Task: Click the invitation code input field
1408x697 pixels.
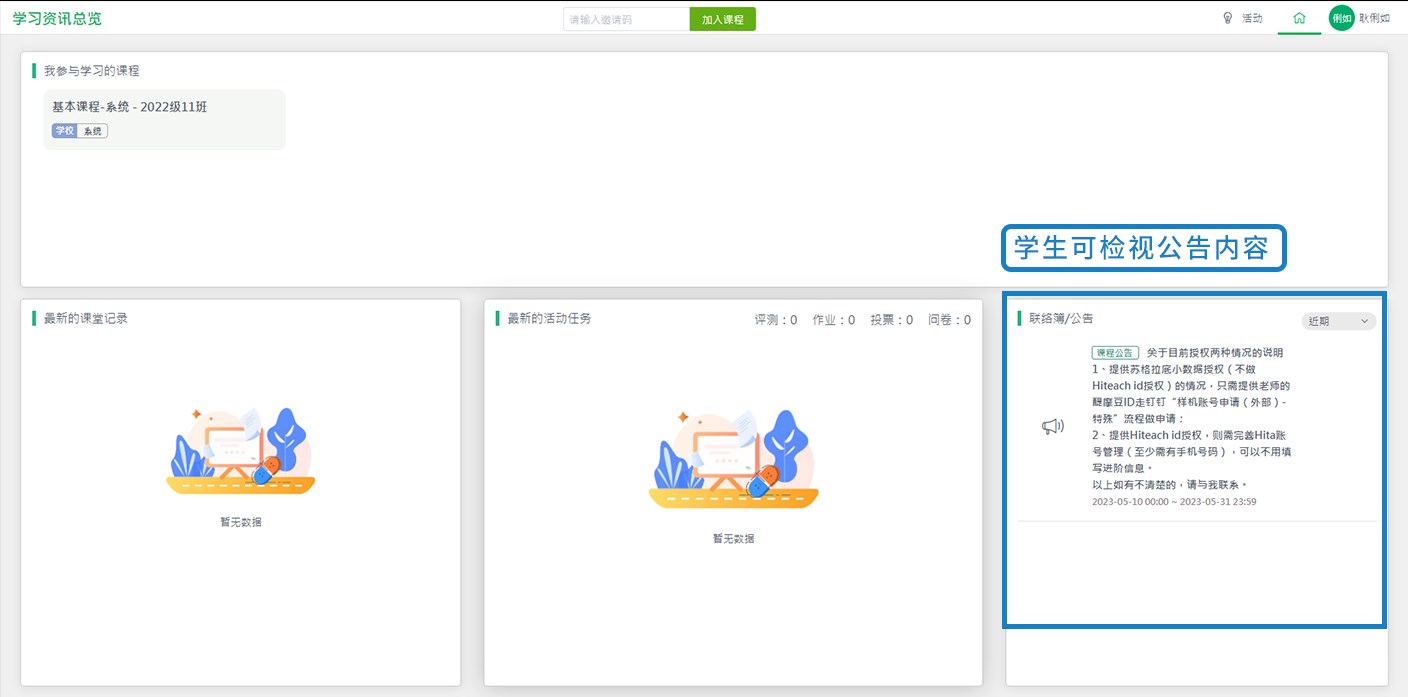Action: pyautogui.click(x=626, y=19)
